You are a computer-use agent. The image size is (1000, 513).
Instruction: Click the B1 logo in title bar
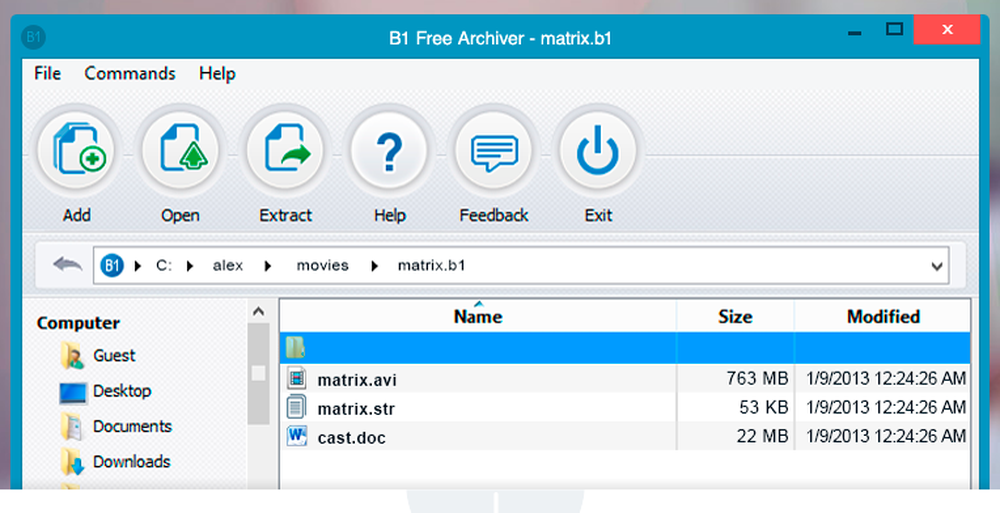click(x=33, y=38)
